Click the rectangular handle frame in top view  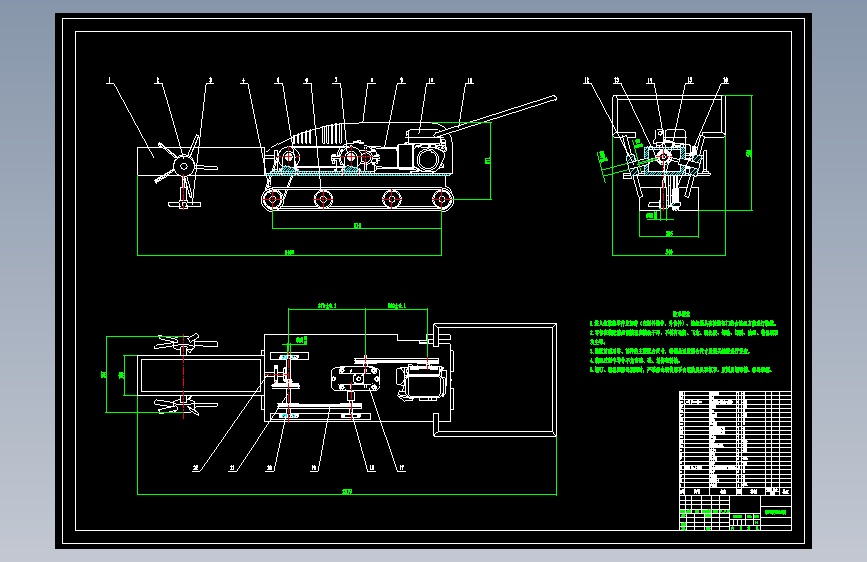coord(495,380)
